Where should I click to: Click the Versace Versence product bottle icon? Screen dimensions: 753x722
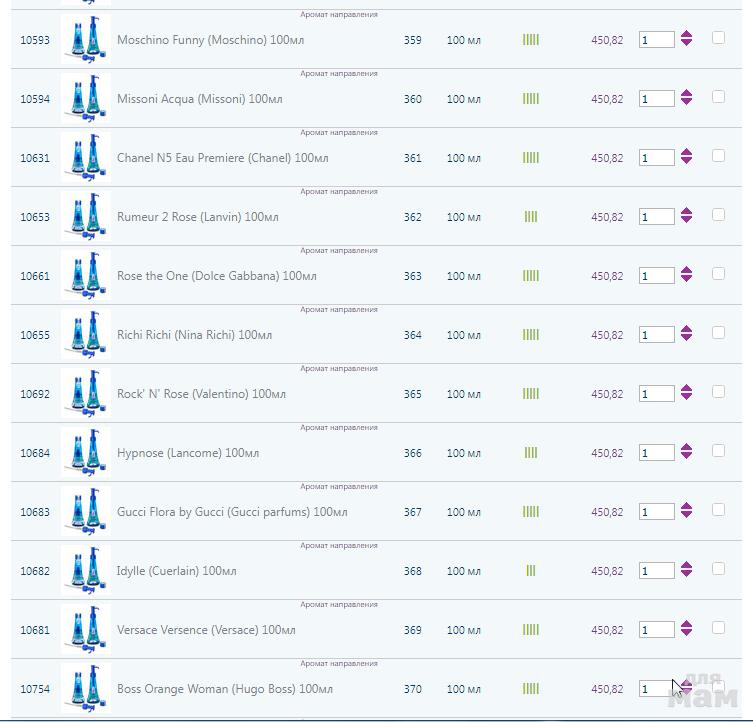pos(84,630)
